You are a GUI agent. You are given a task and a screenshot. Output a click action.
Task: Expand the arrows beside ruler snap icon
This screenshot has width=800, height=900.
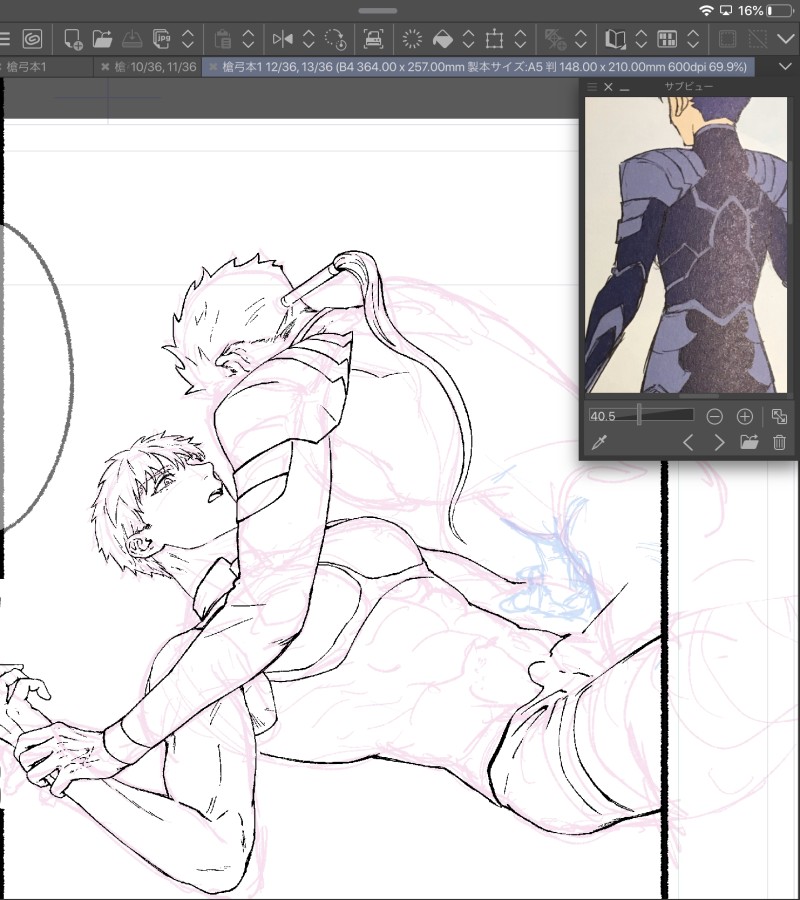(580, 39)
